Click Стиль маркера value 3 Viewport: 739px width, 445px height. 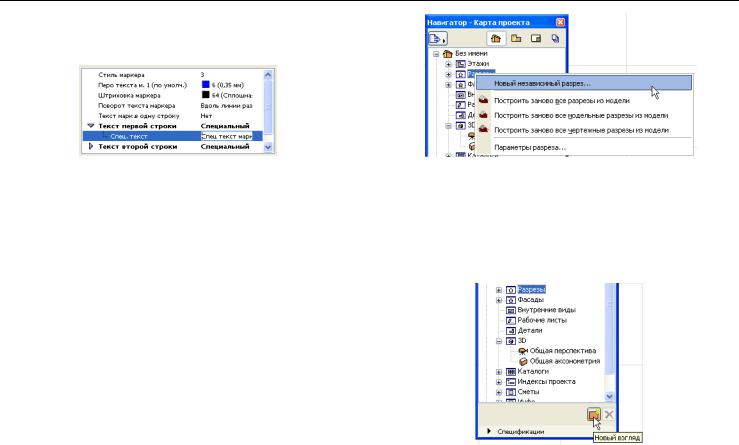tap(202, 75)
